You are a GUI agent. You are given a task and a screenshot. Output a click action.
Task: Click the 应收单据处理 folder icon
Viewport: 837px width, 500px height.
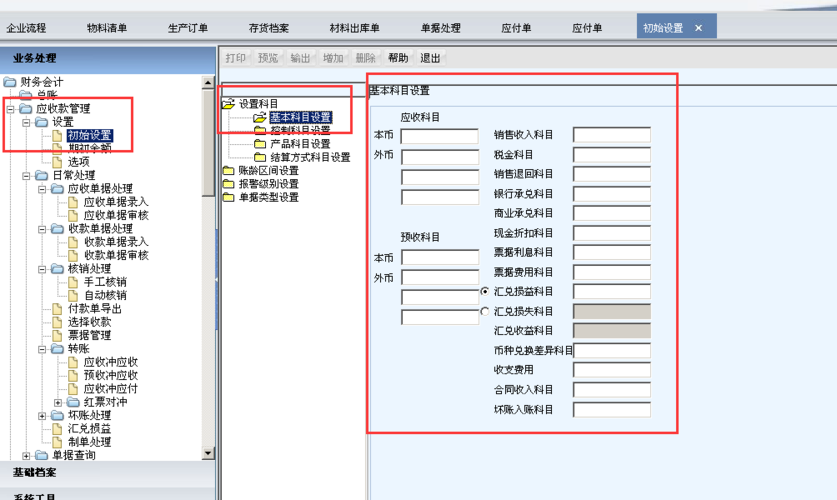(57, 188)
